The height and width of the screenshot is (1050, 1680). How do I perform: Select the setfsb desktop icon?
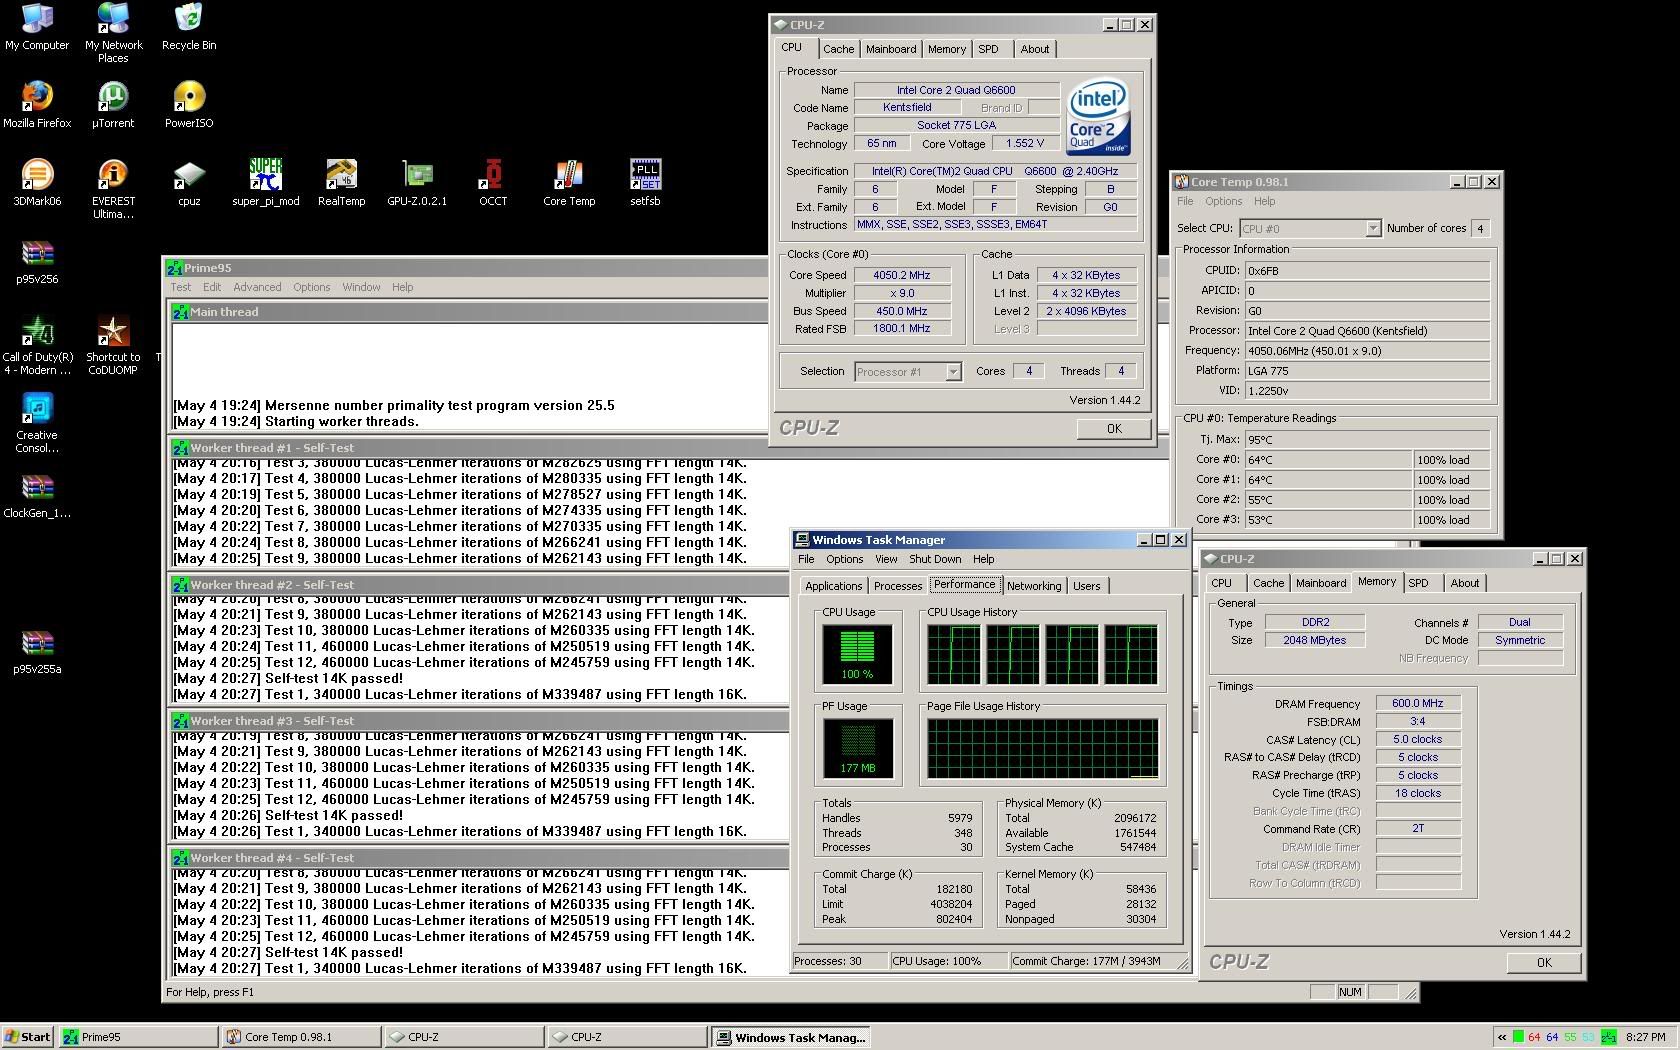click(645, 183)
